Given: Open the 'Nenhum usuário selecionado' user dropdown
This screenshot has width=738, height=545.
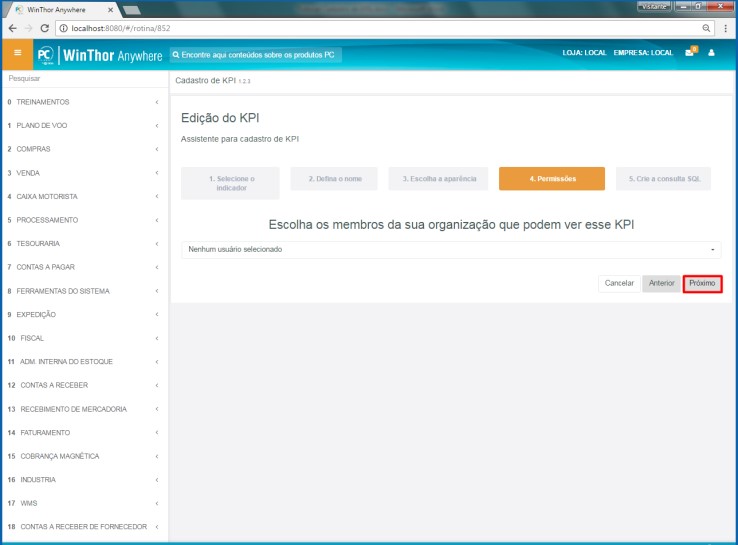Looking at the screenshot, I should (x=451, y=249).
